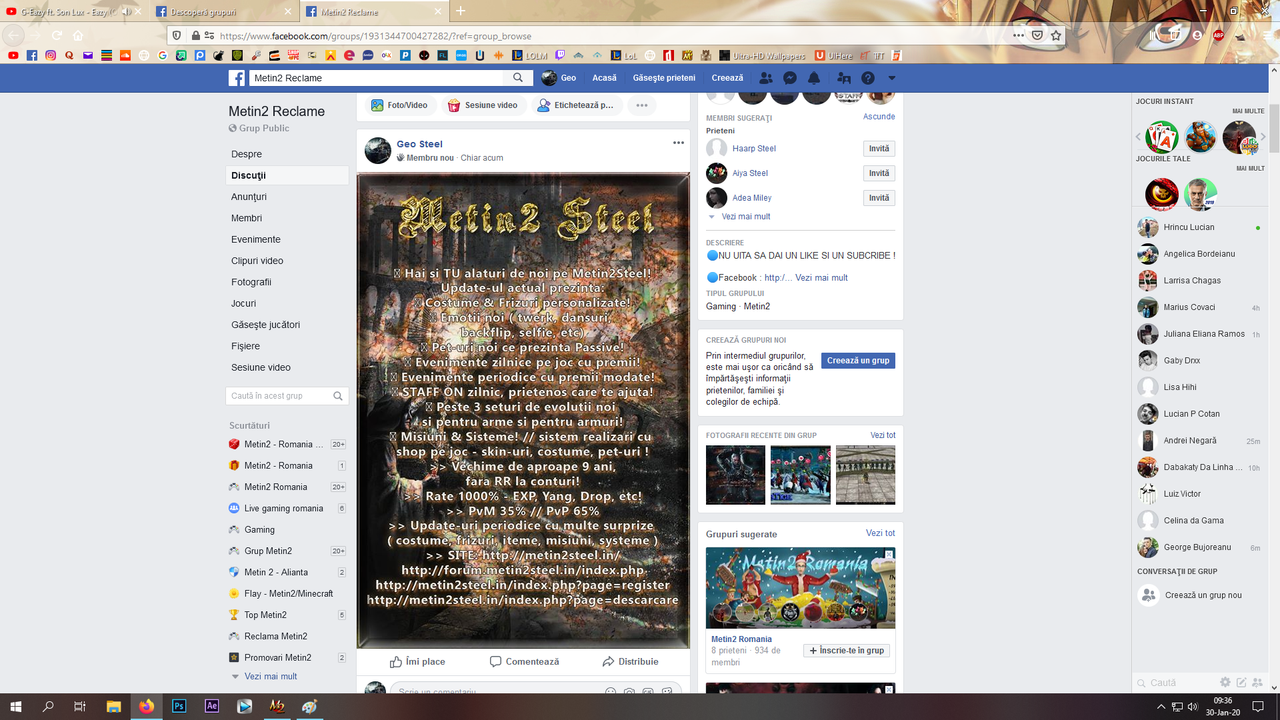1280x720 pixels.
Task: Open the Windows Start menu
Action: pyautogui.click(x=16, y=706)
